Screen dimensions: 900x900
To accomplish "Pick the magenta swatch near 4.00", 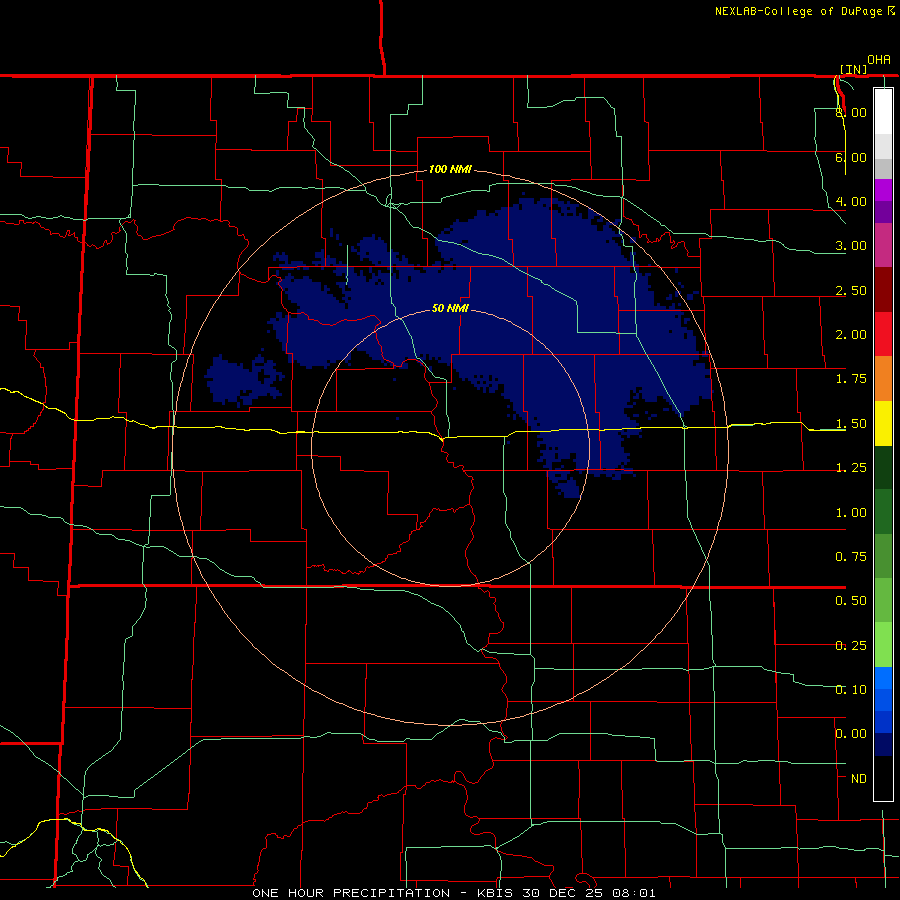I will click(x=883, y=190).
